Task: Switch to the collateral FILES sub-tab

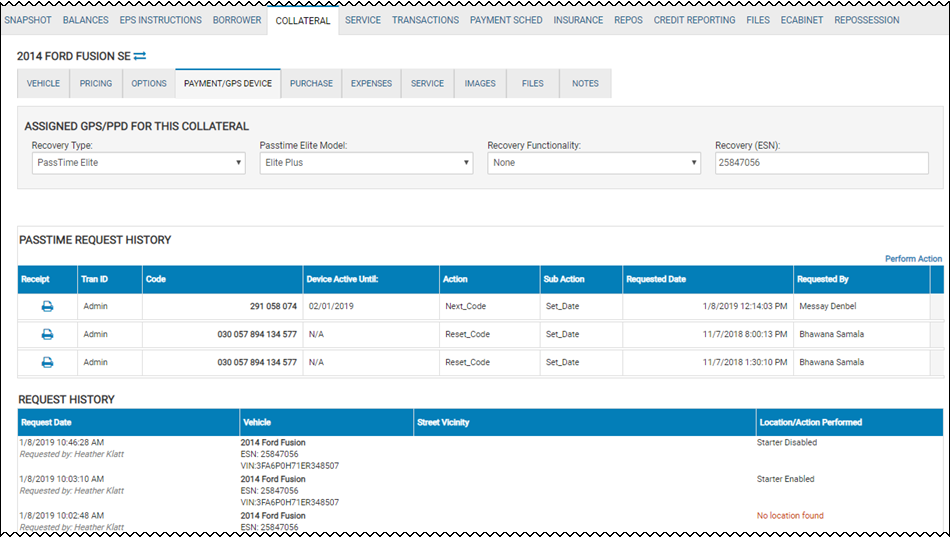Action: (533, 84)
